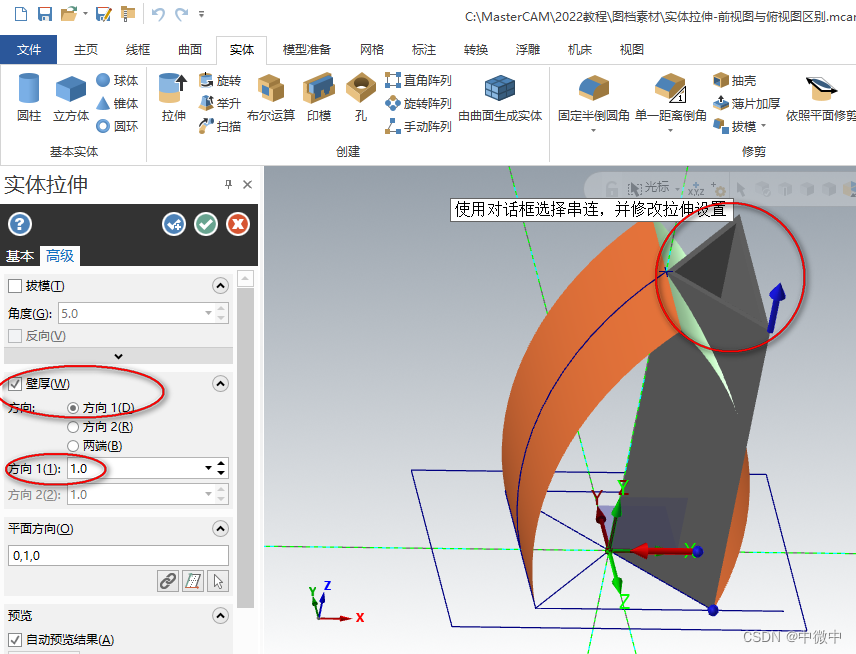The height and width of the screenshot is (654, 856).
Task: Click the blue help question icon
Action: (20, 224)
